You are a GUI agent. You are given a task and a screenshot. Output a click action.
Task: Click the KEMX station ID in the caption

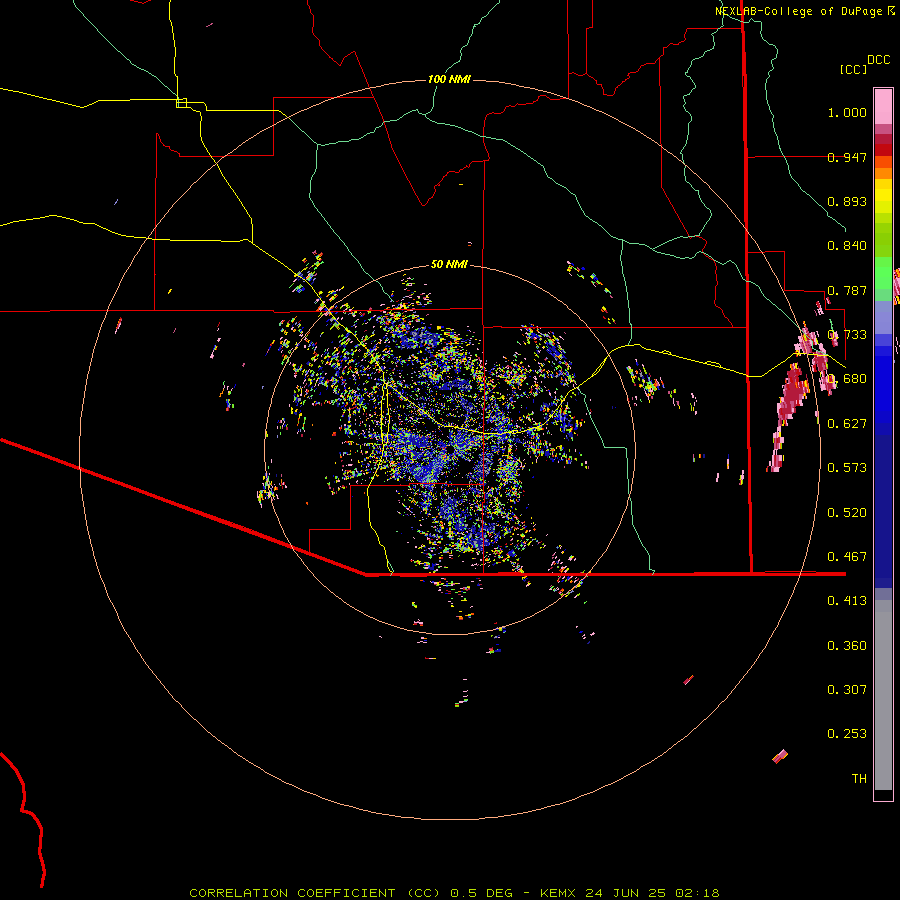559,893
